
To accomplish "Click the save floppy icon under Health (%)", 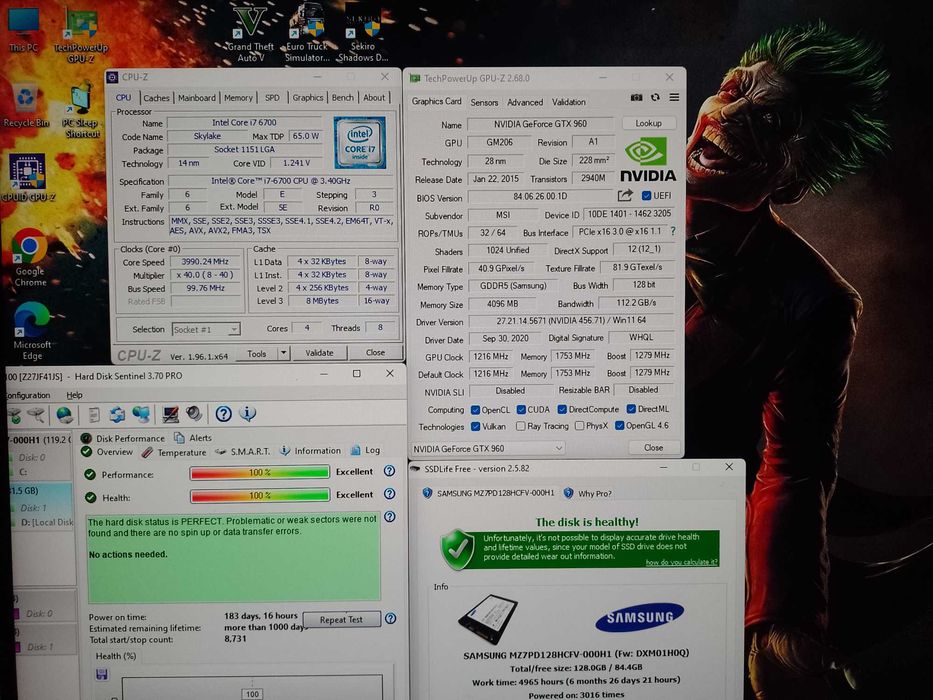I will pyautogui.click(x=102, y=674).
